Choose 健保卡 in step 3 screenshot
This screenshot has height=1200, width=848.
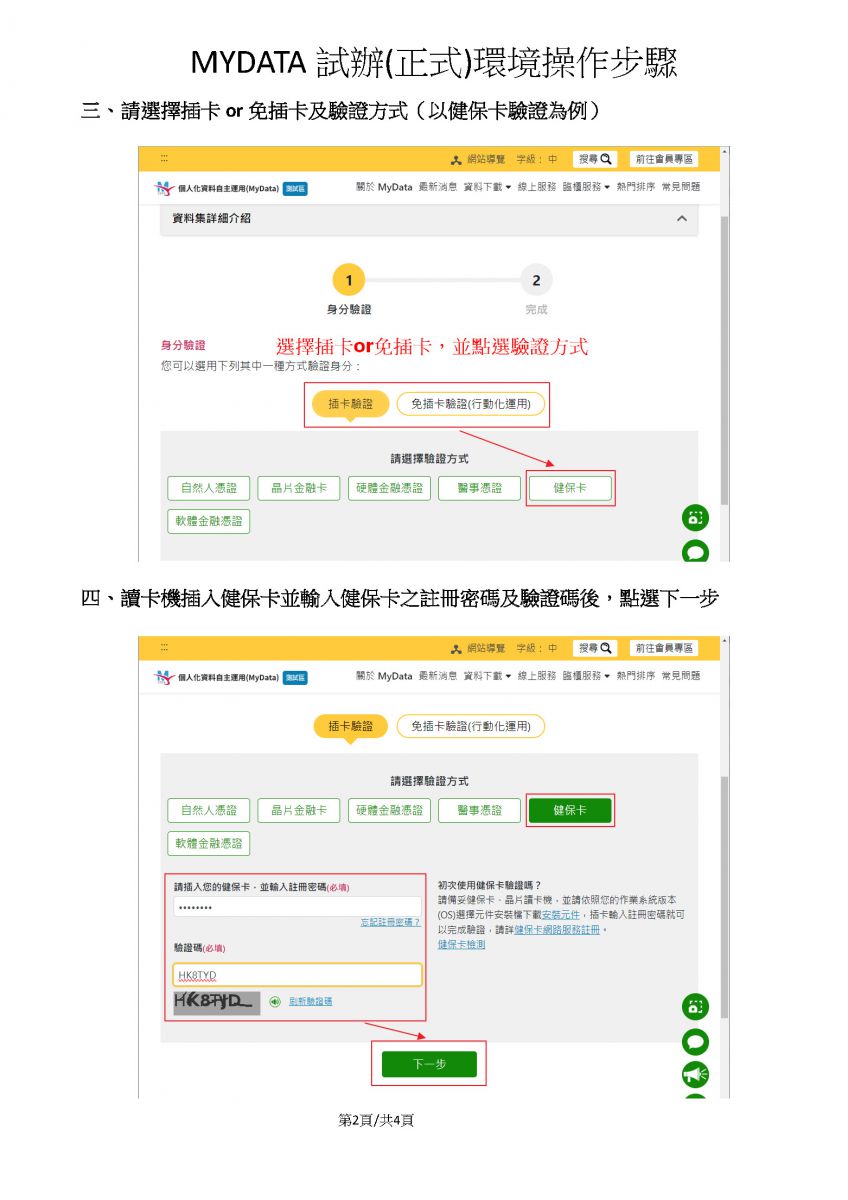pos(570,488)
